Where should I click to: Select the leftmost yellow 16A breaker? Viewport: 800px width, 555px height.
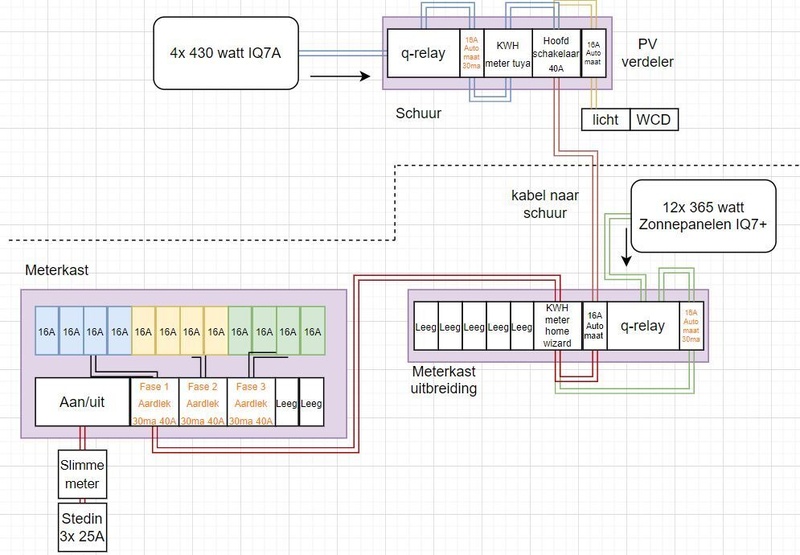pyautogui.click(x=143, y=331)
